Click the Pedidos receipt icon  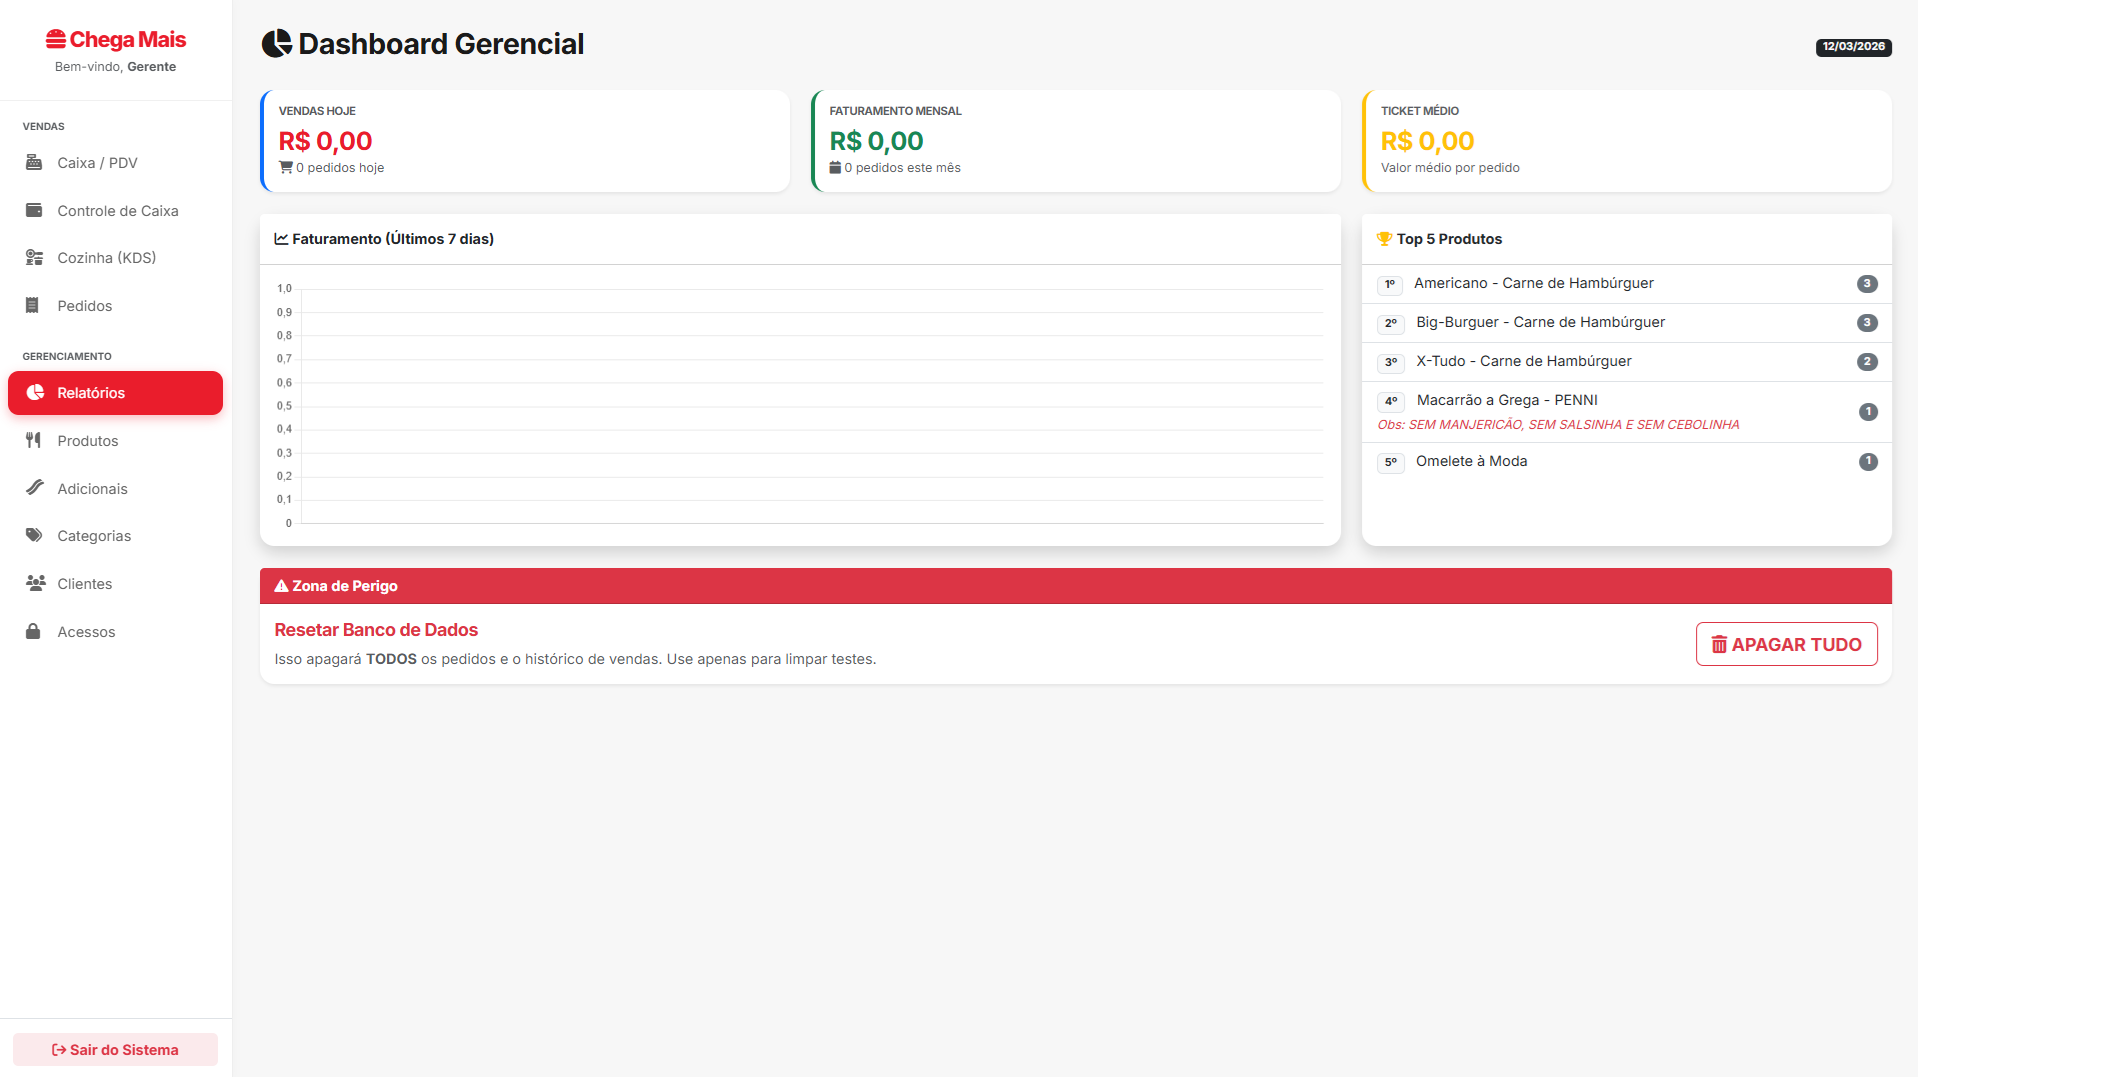coord(33,306)
